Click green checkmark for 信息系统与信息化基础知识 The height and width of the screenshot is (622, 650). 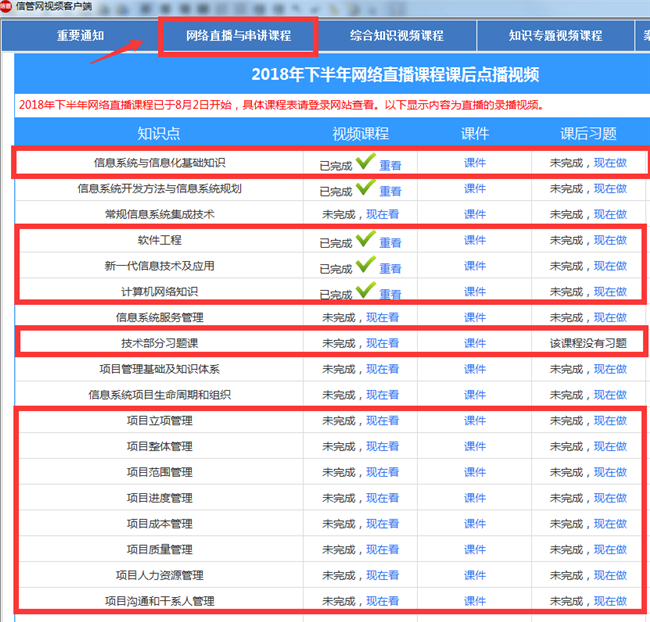pyautogui.click(x=365, y=160)
